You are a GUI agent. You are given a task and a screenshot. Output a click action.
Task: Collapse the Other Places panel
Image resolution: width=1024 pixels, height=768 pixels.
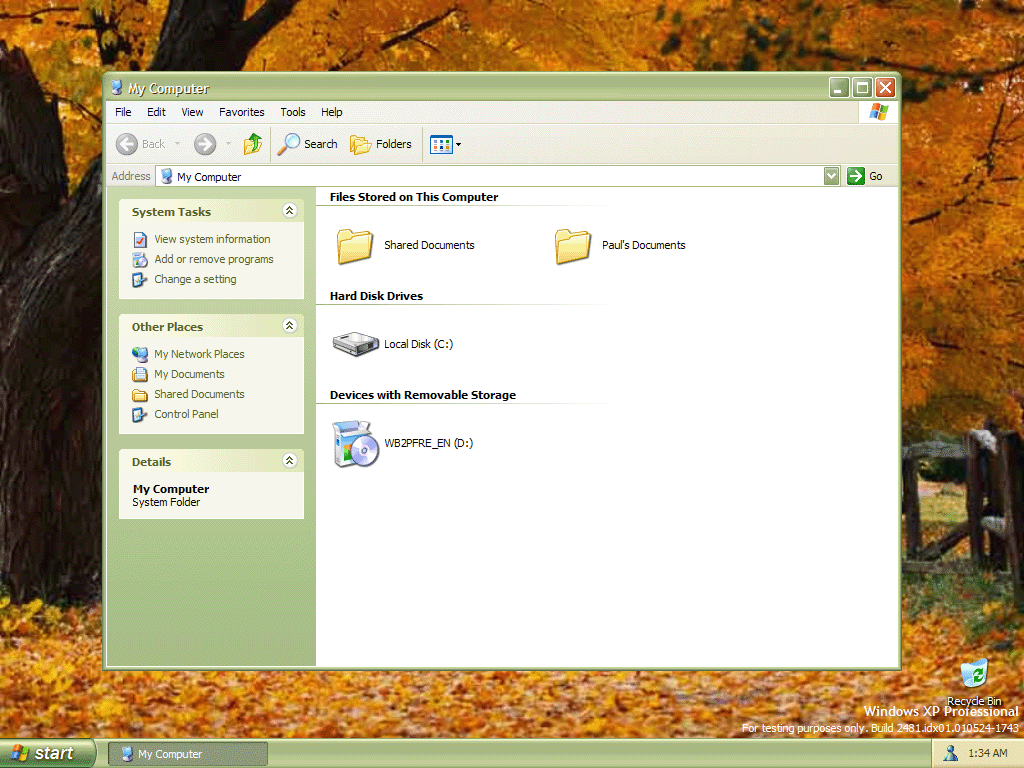click(x=289, y=326)
